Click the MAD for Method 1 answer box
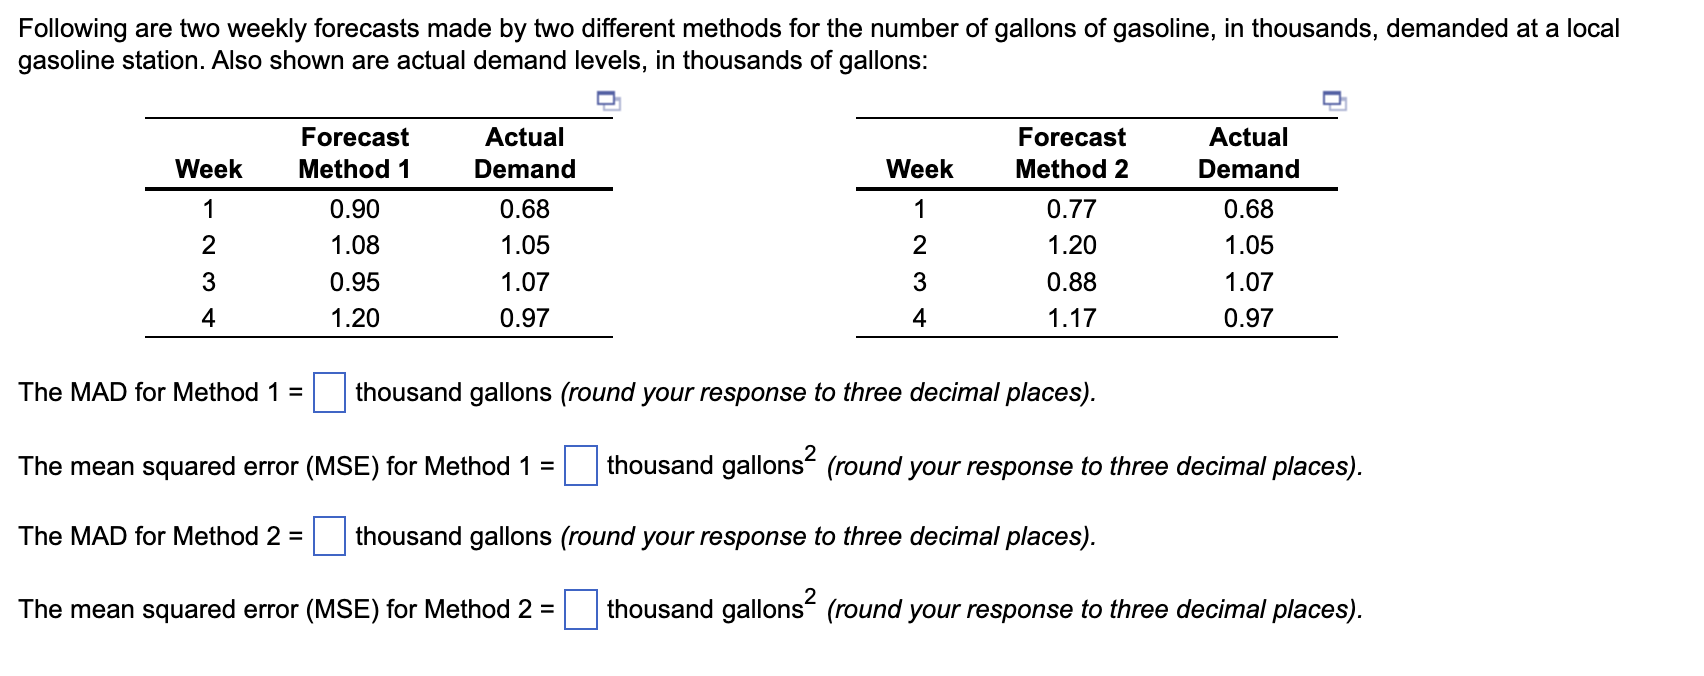 coord(330,394)
